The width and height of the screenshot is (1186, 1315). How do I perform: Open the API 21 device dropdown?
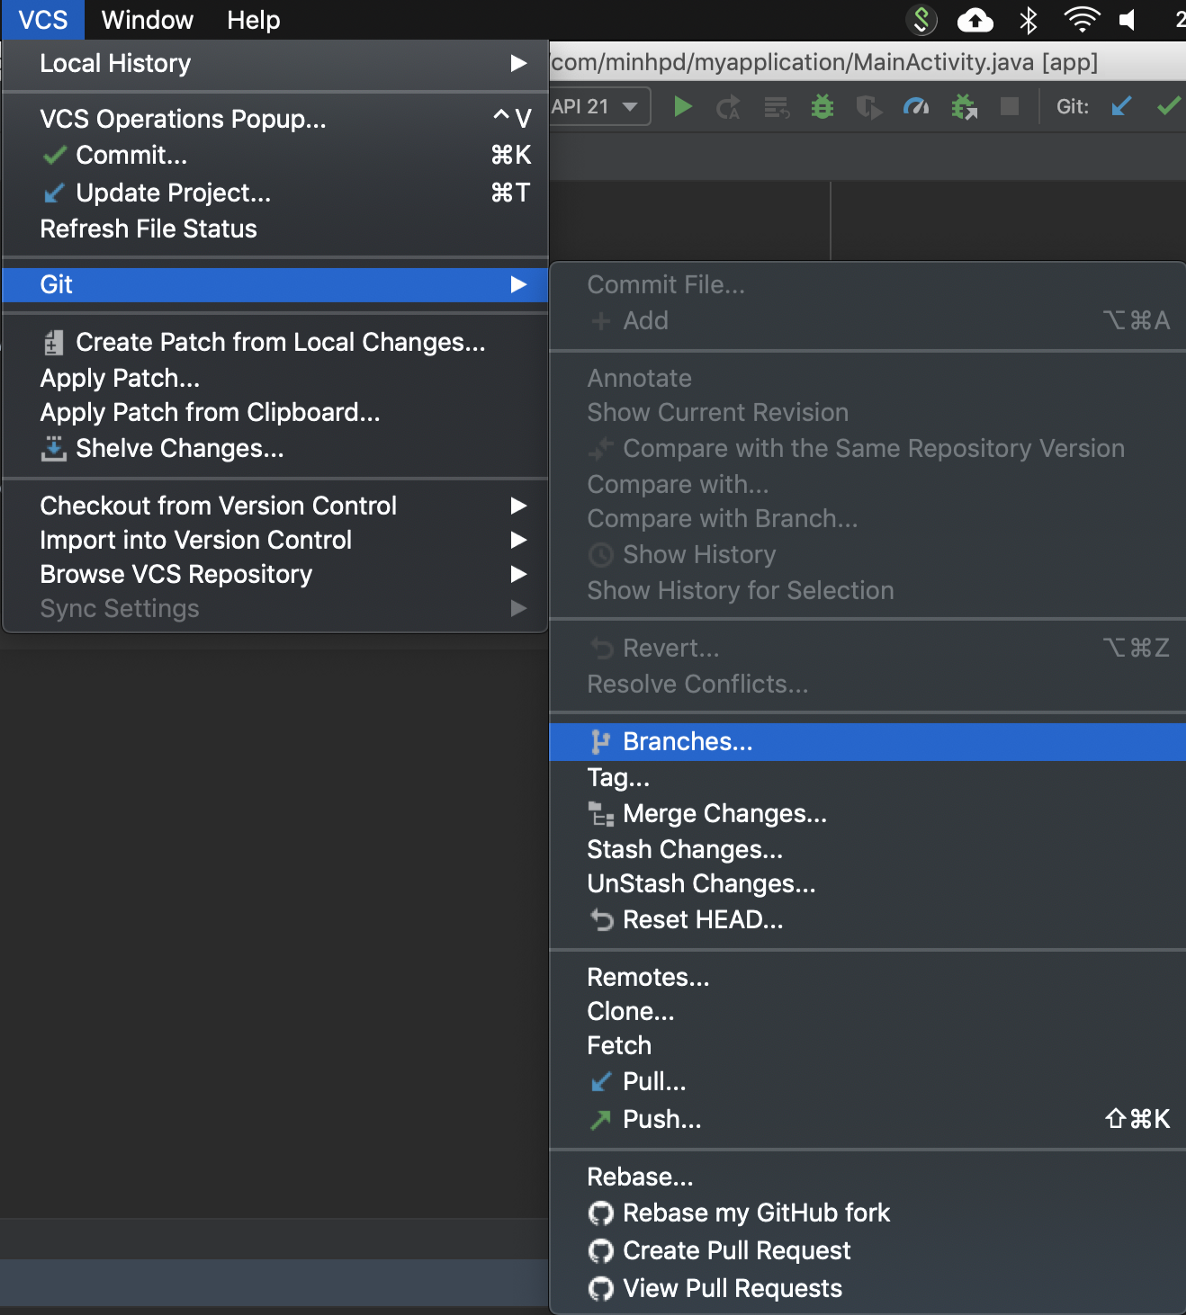(598, 107)
